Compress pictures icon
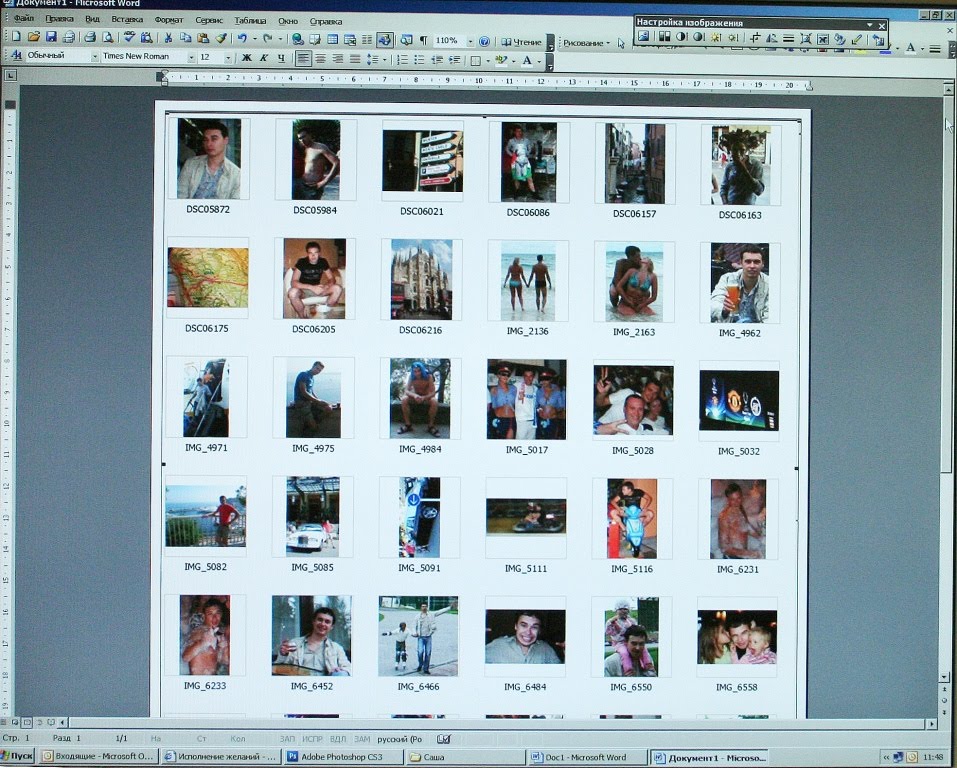This screenshot has width=957, height=768. (x=806, y=39)
